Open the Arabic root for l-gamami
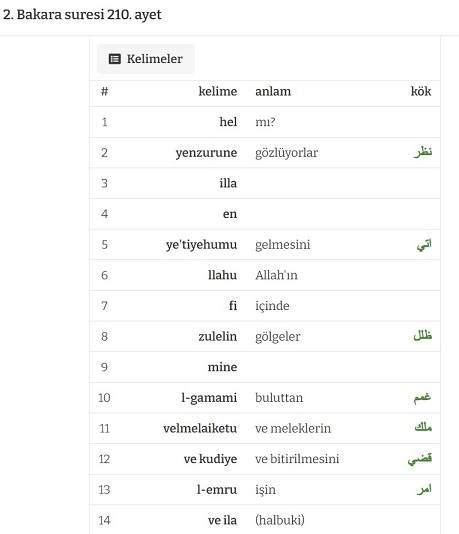 (422, 397)
